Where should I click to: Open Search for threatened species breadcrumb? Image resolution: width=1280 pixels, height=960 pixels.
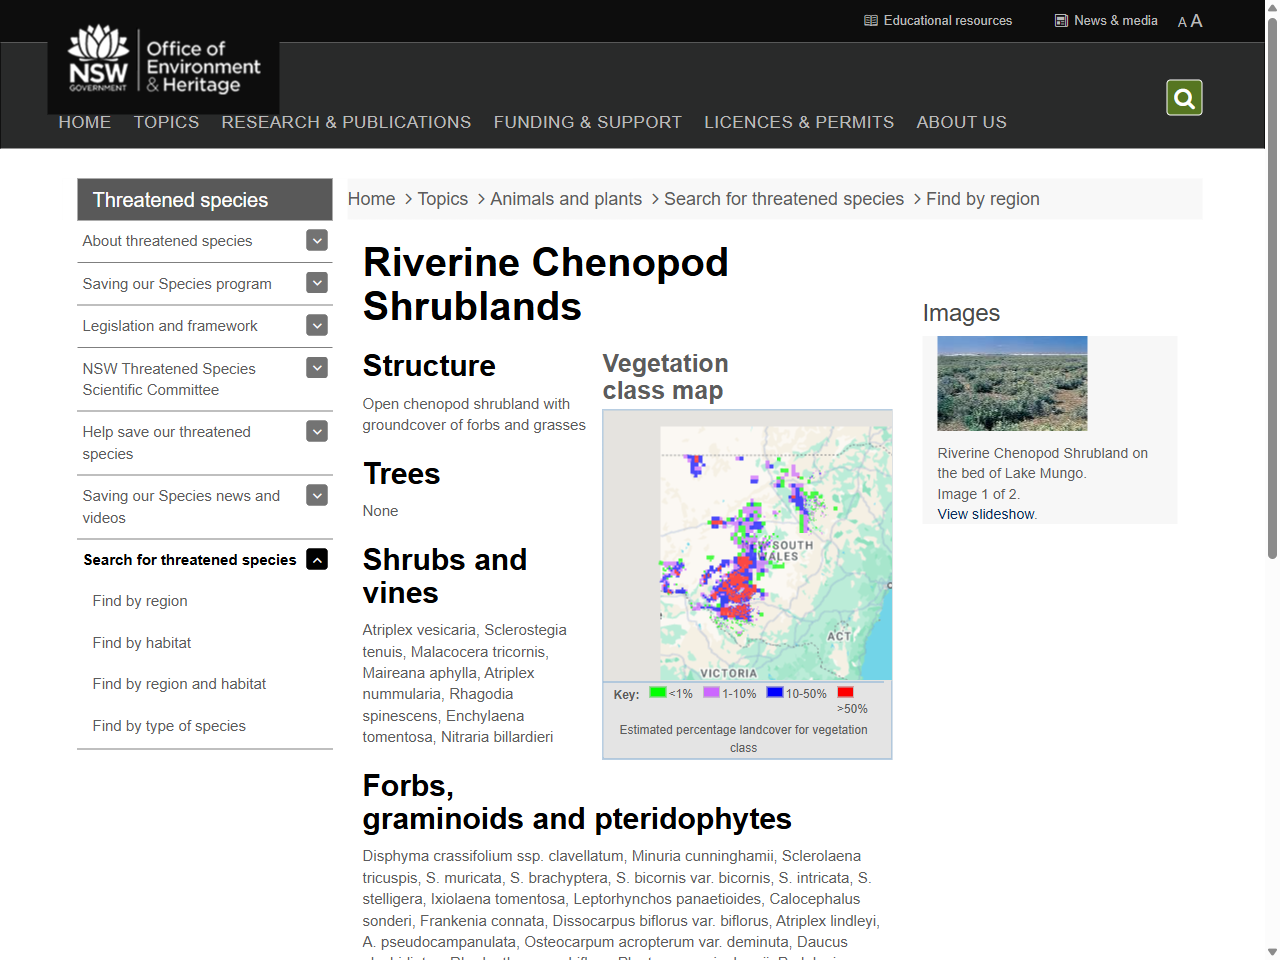784,199
